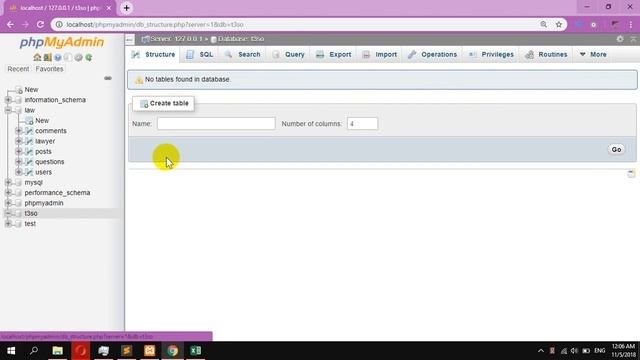Open the navigation panel settings gear icon
The height and width of the screenshot is (360, 640).
click(78, 58)
